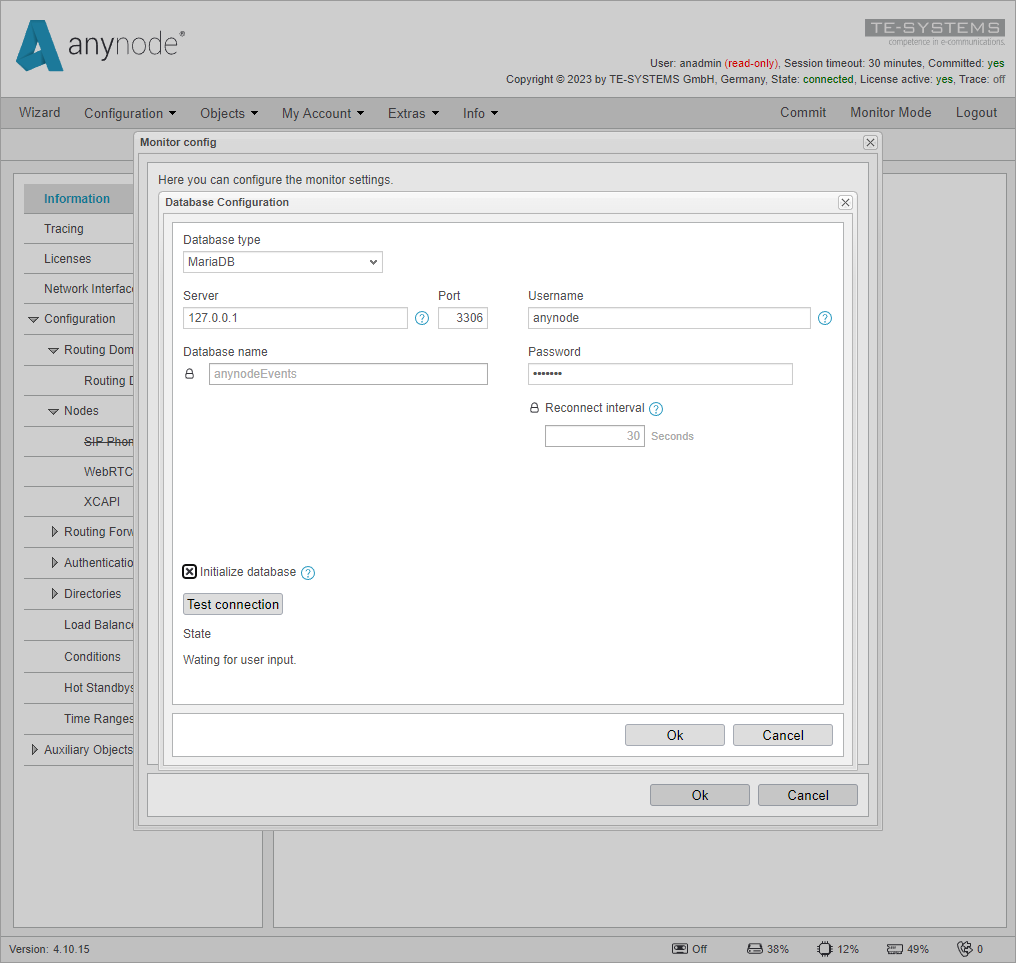
Task: Click the active calls icon showing 0
Action: tap(966, 948)
